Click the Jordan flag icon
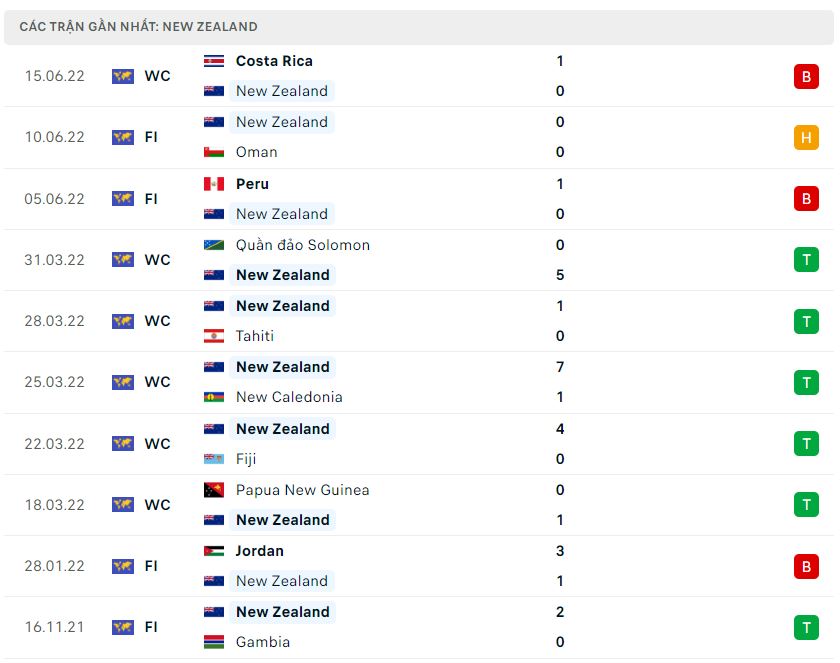Viewport: 840px width, 663px height. click(213, 551)
